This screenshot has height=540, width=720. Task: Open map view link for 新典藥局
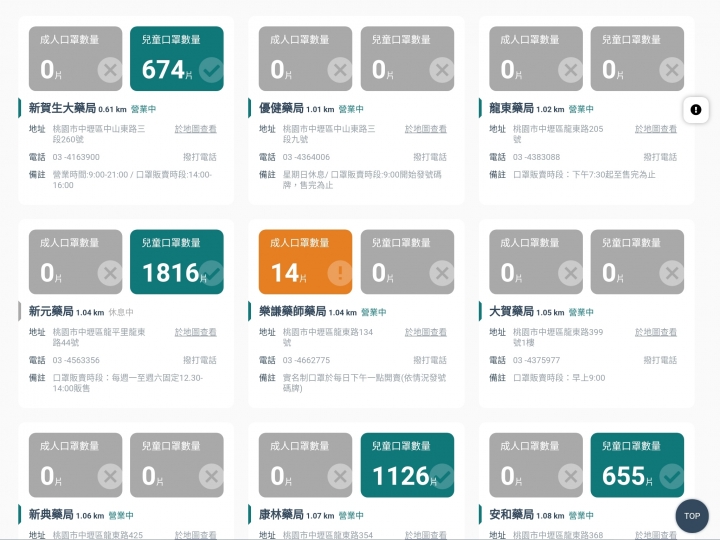pyautogui.click(x=195, y=535)
